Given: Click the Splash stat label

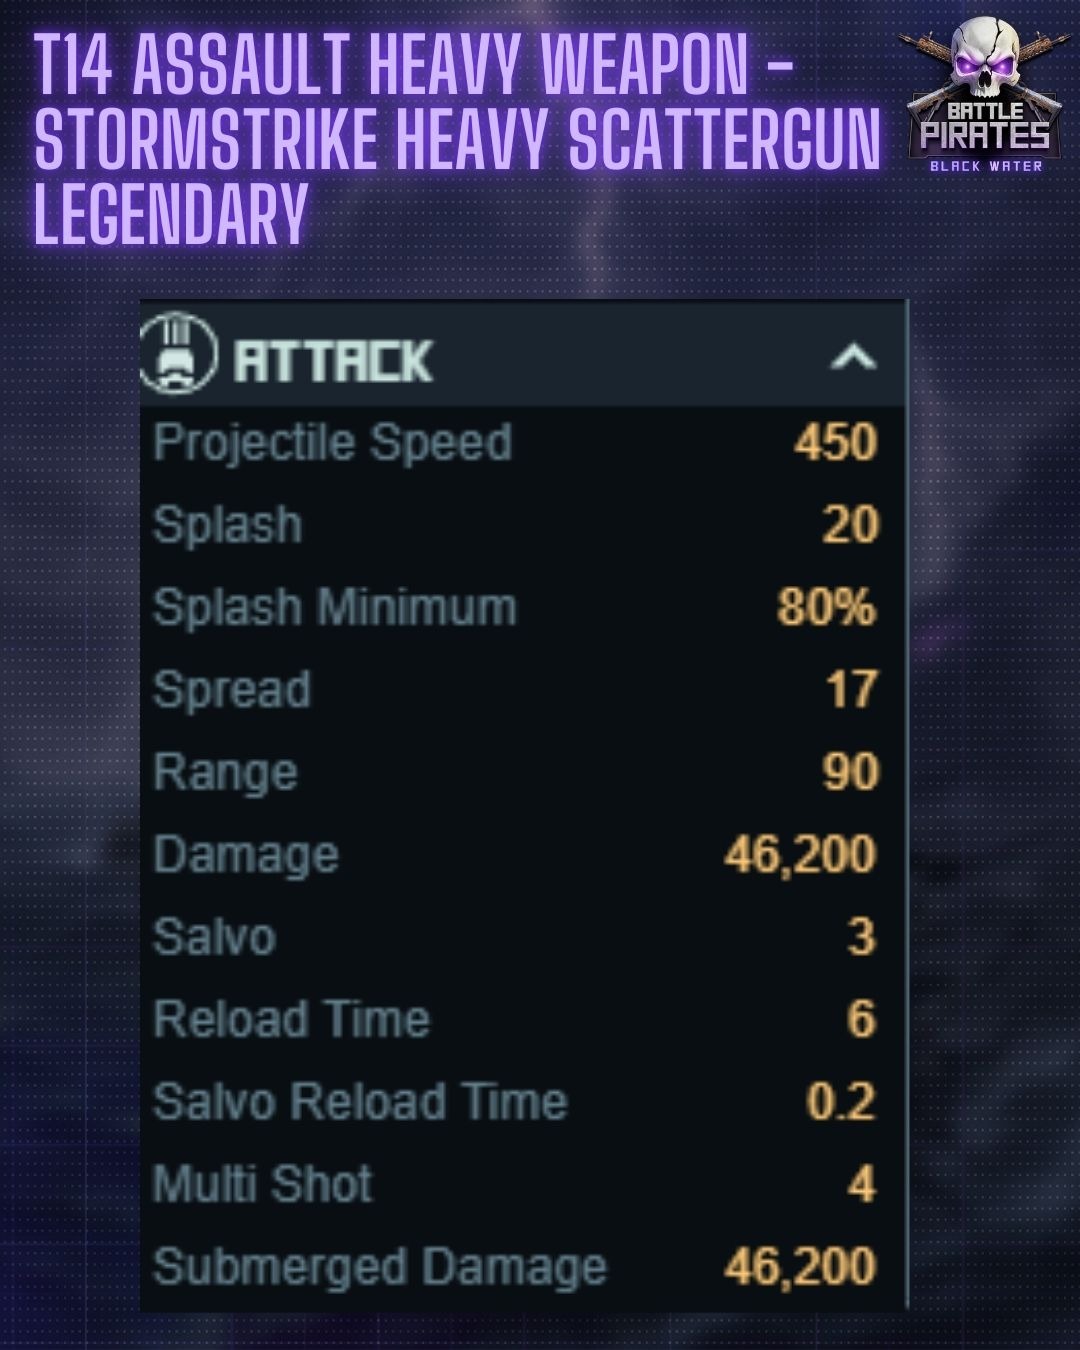Looking at the screenshot, I should (227, 525).
